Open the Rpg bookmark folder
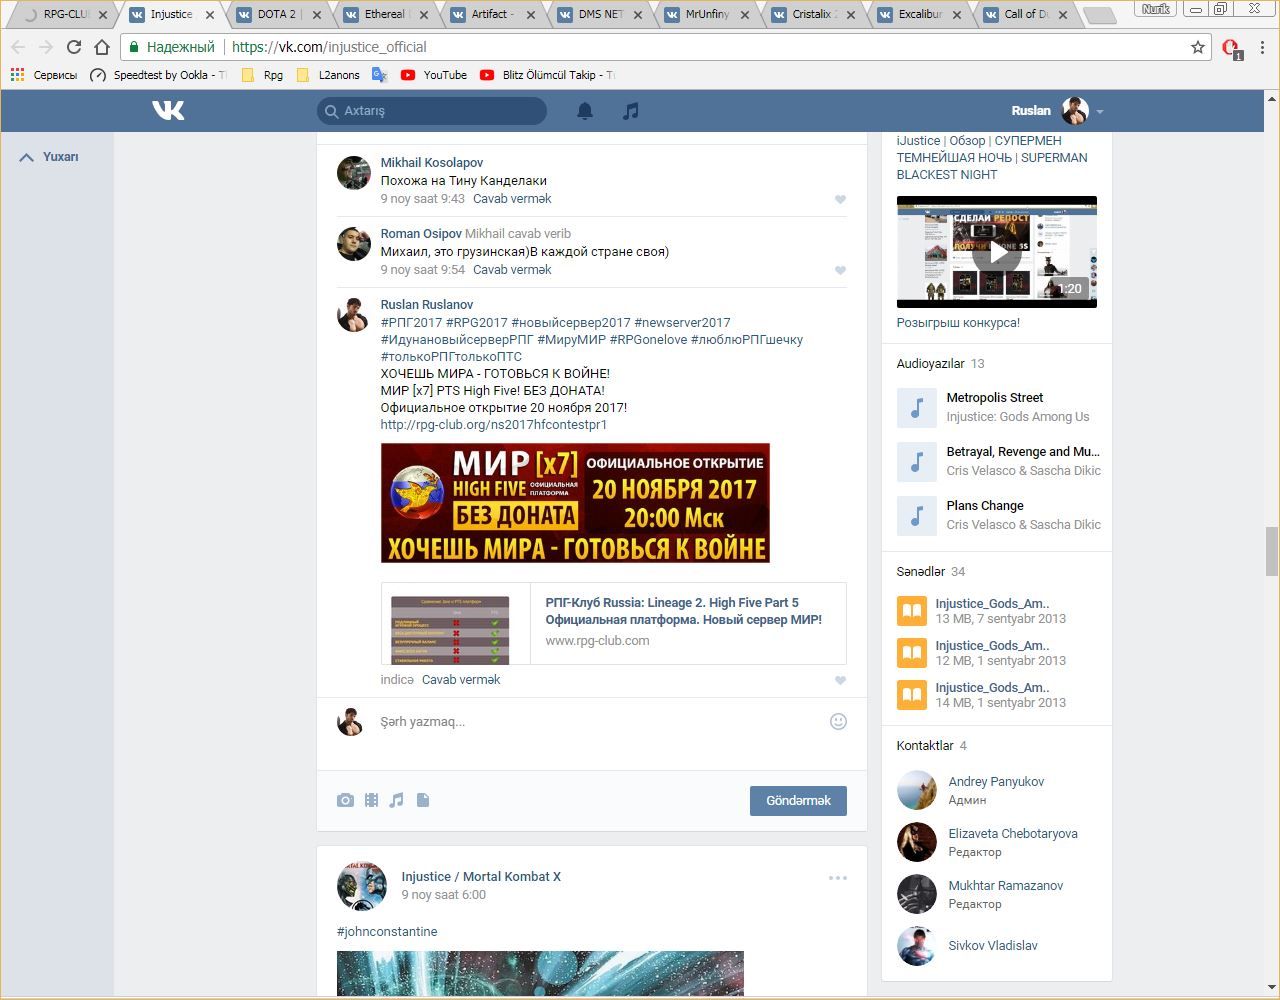Screen dimensions: 1280x1000 (262, 75)
